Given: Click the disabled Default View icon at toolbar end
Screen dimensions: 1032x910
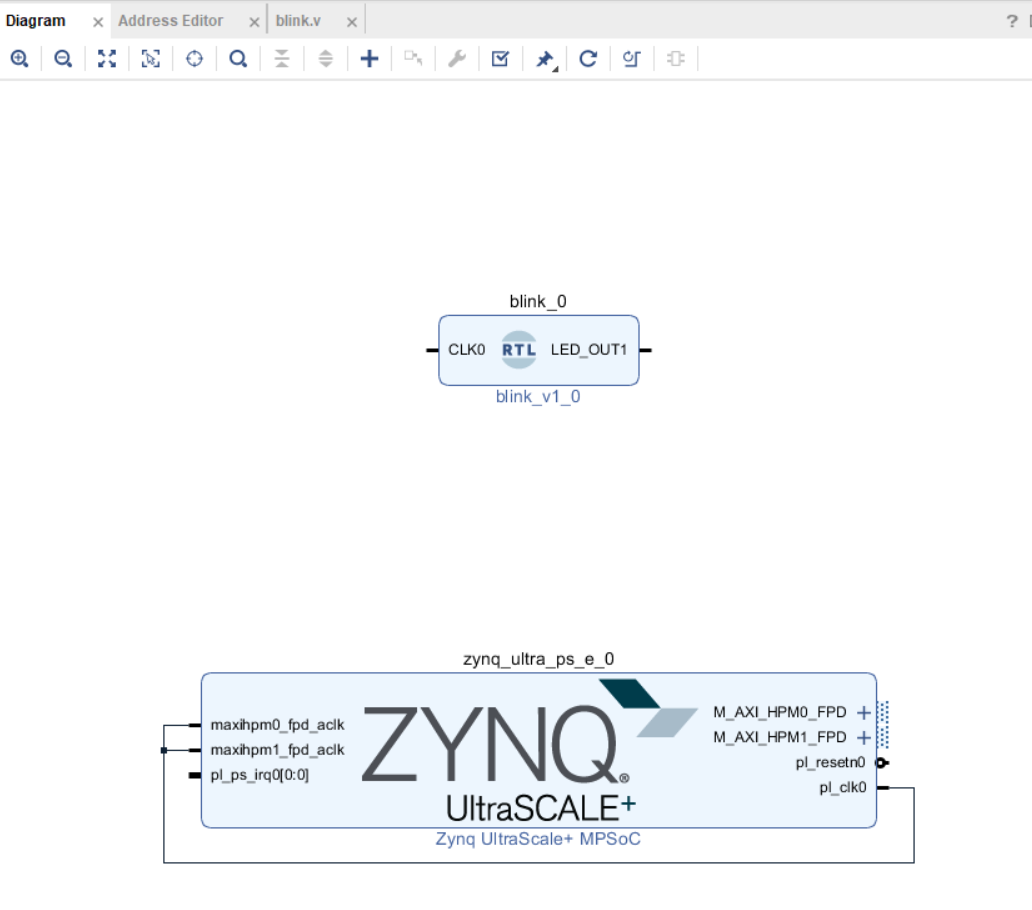Looking at the screenshot, I should (675, 59).
